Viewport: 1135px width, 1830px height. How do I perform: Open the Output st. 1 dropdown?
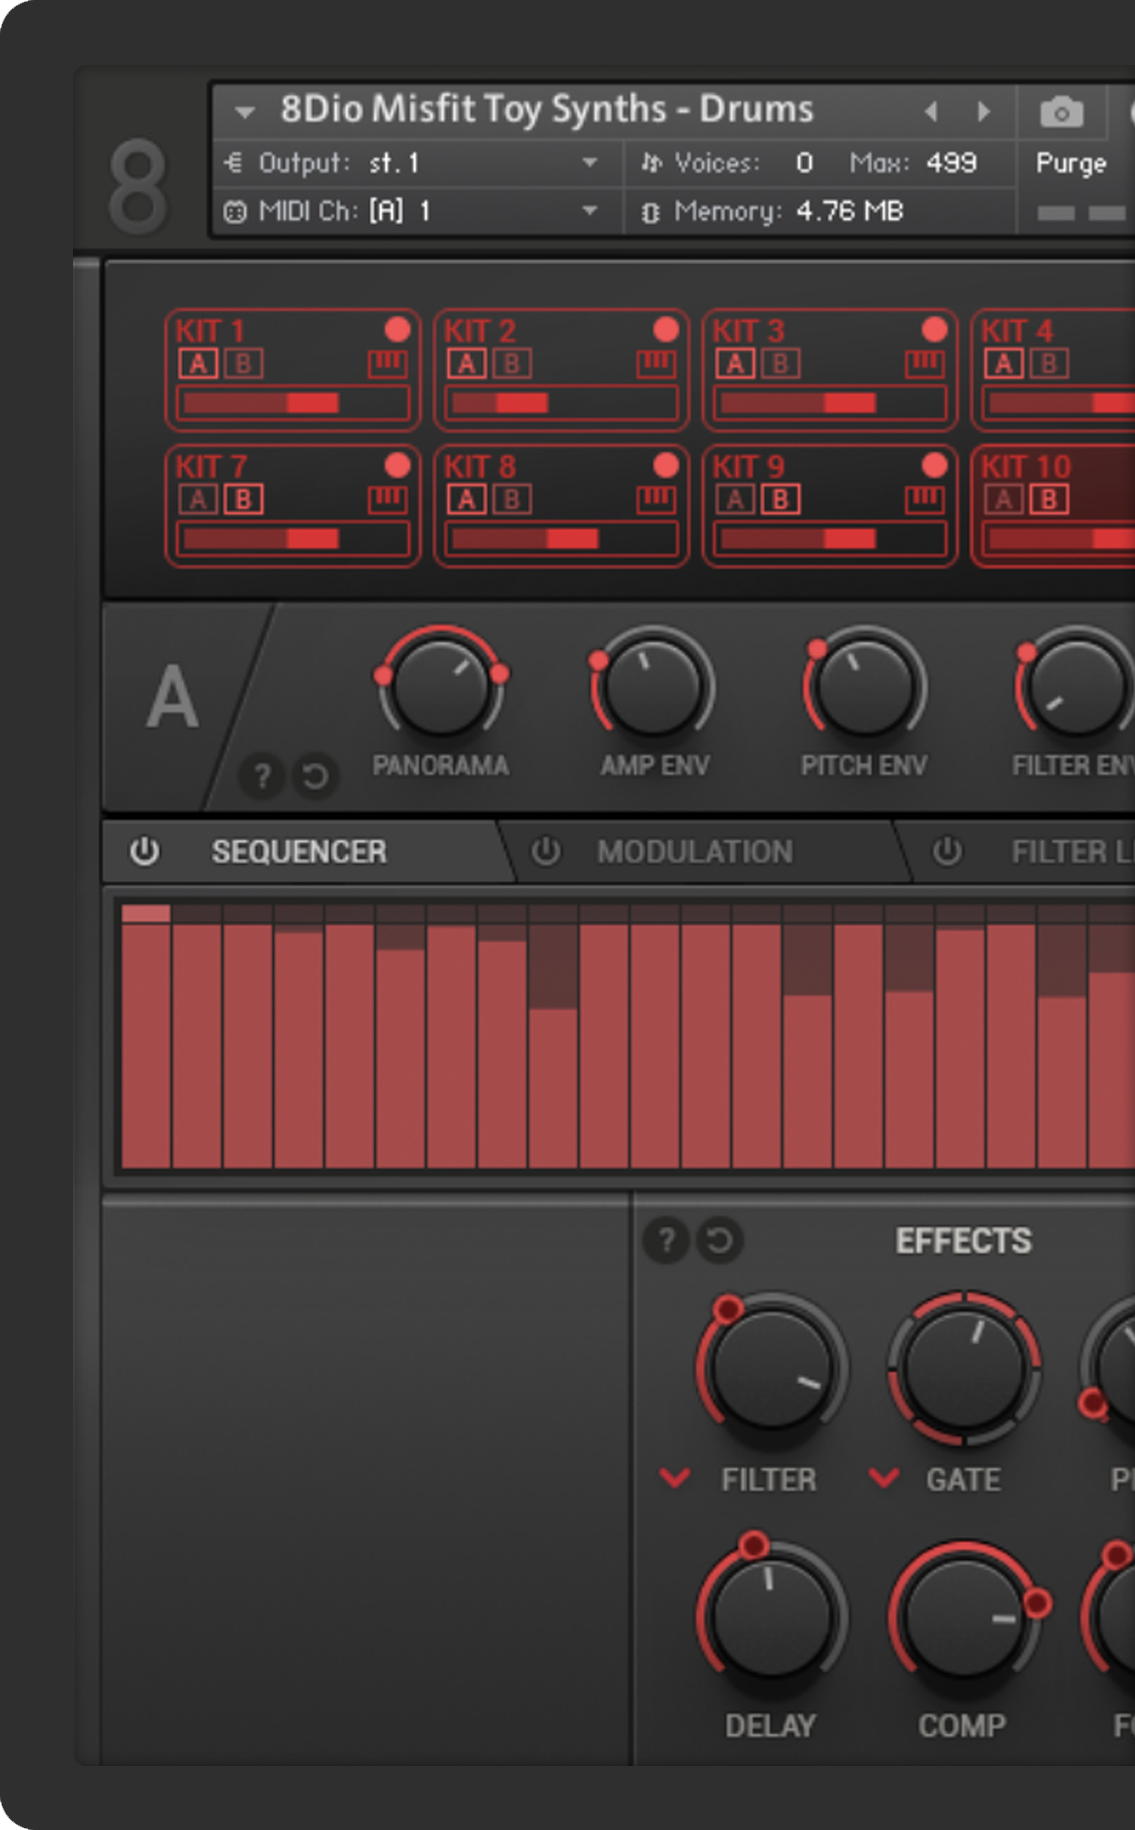589,163
